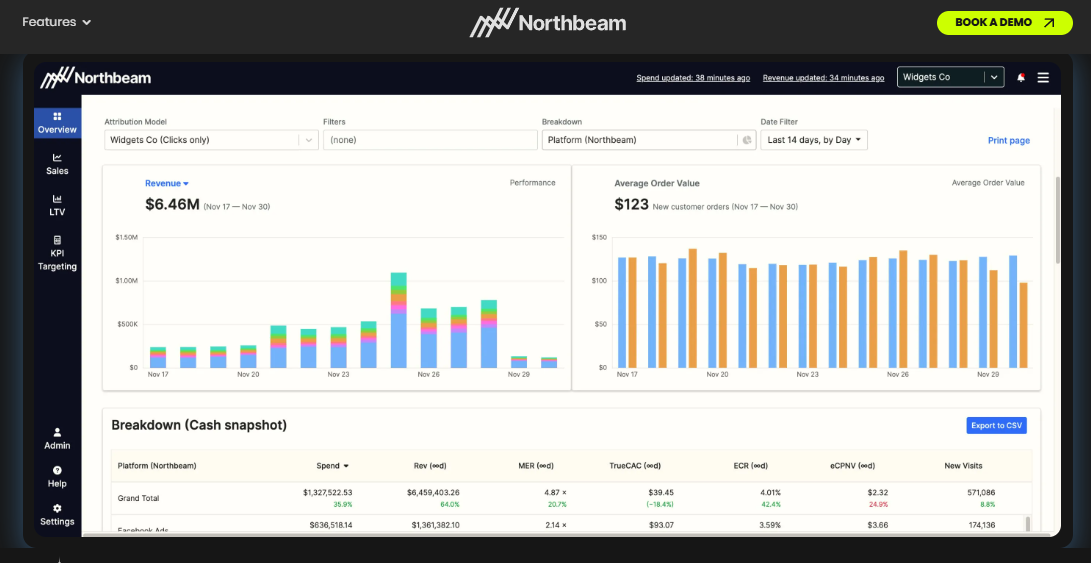Click the BOOK A DEMO button
The width and height of the screenshot is (1091, 563).
[1005, 22]
